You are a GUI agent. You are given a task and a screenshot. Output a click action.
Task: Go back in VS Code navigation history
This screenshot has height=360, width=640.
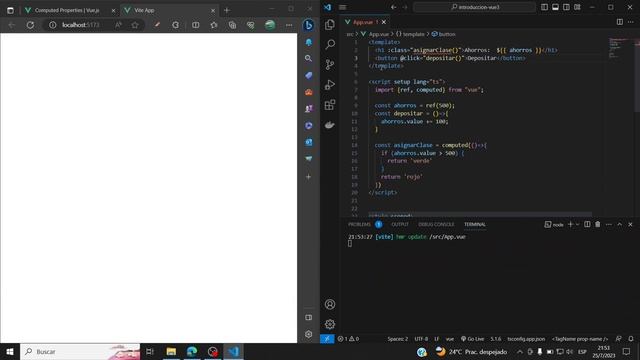(393, 7)
